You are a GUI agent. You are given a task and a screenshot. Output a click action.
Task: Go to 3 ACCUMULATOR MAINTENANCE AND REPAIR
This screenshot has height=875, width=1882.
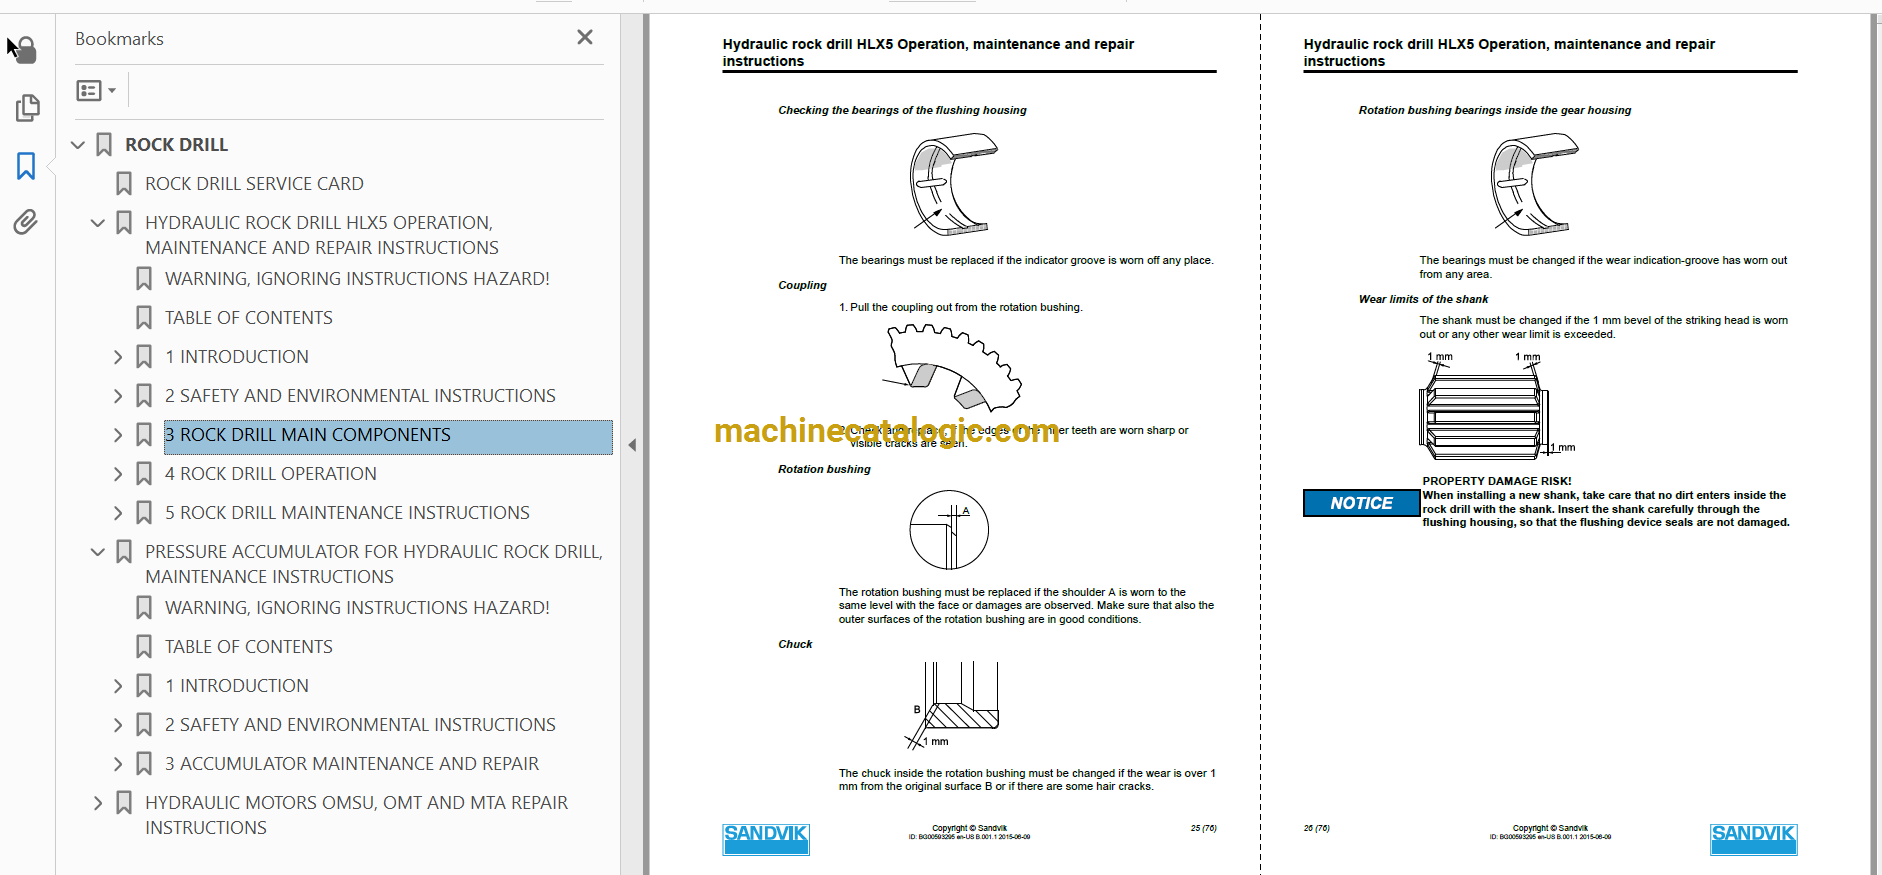pos(351,764)
